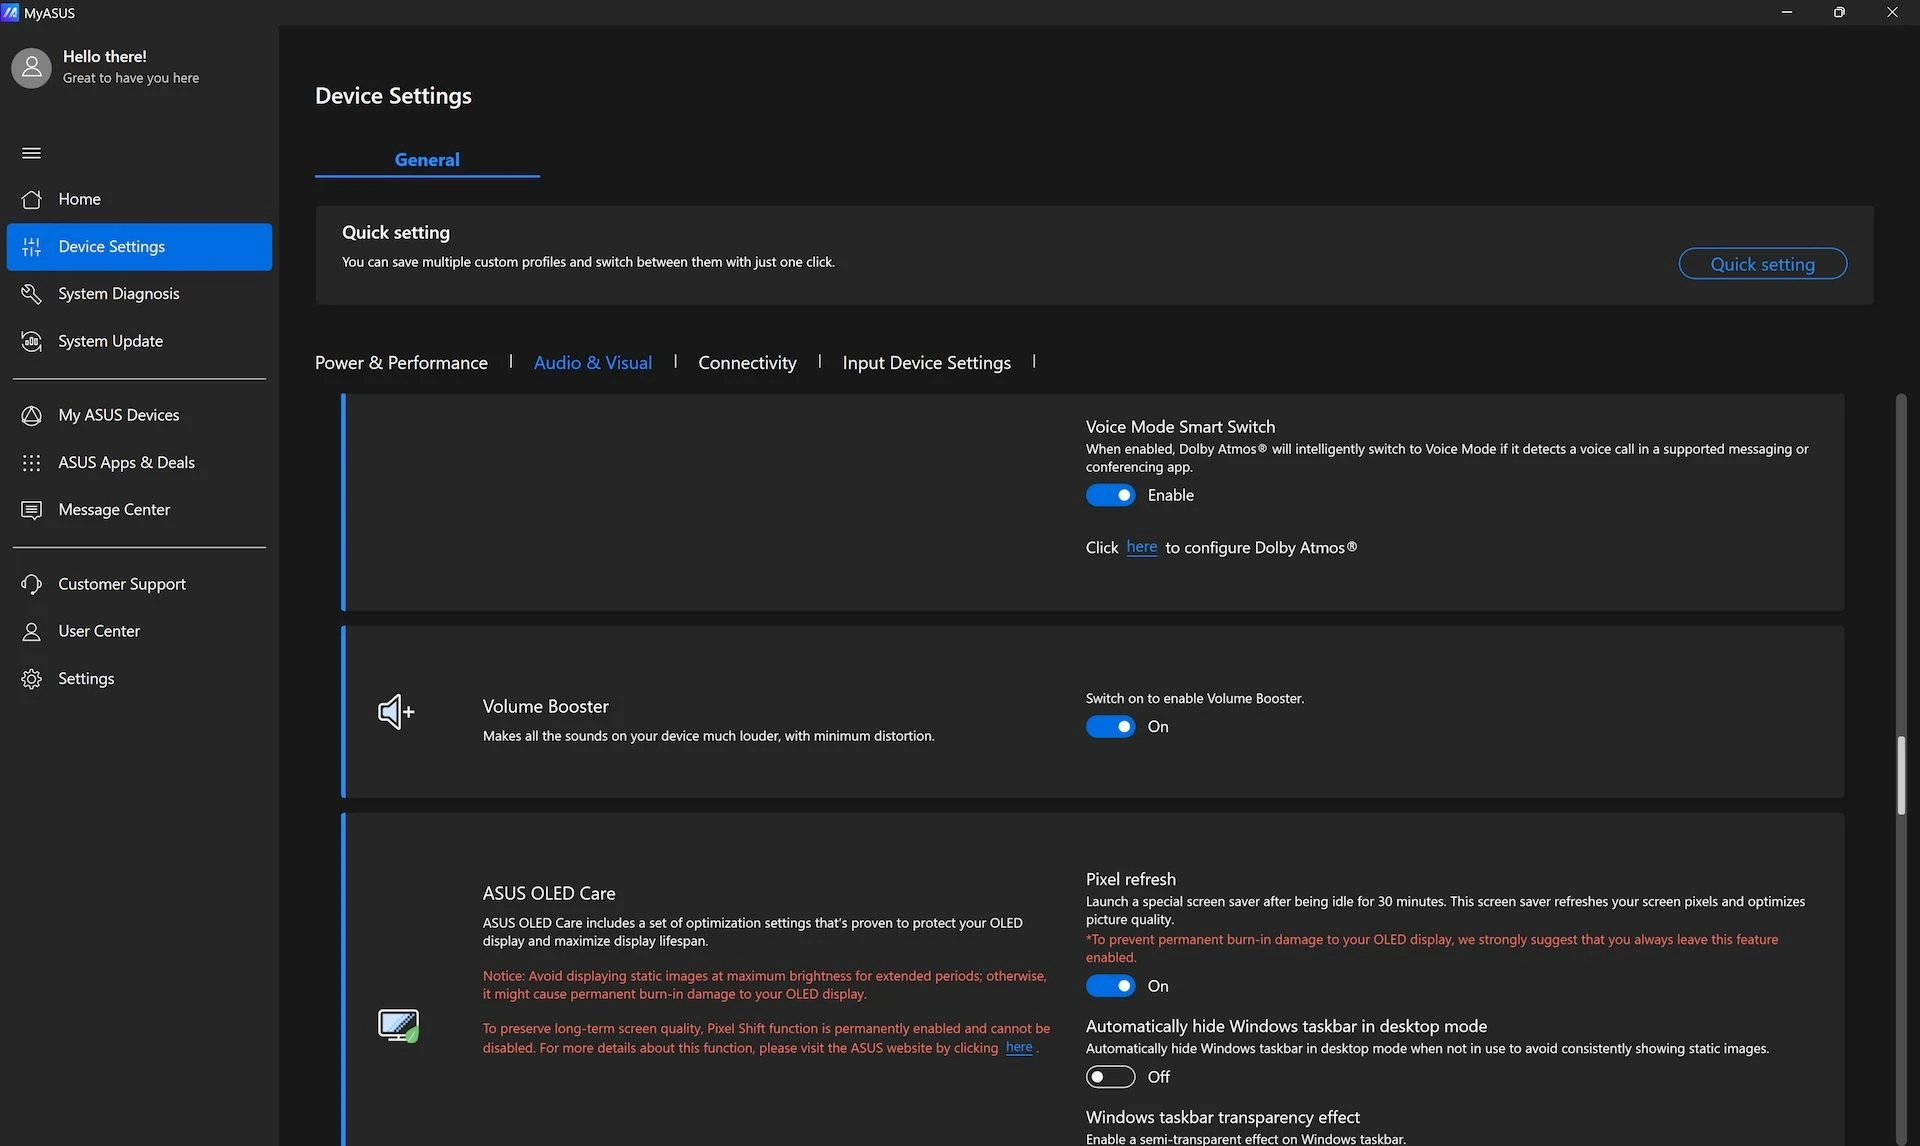
Task: Click the 'Pixel refresh' heading text
Action: tap(1131, 880)
